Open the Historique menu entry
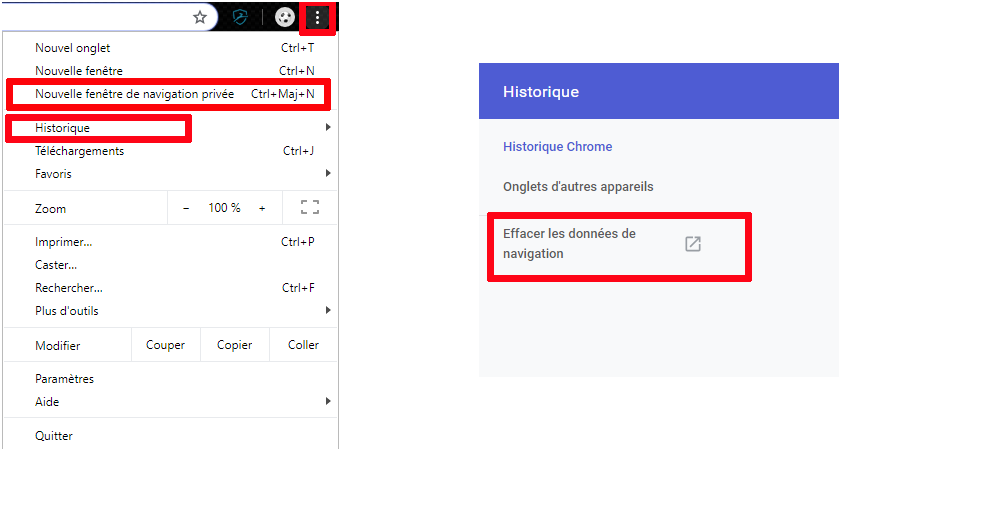Screen dimensions: 989x519 (x=170, y=128)
